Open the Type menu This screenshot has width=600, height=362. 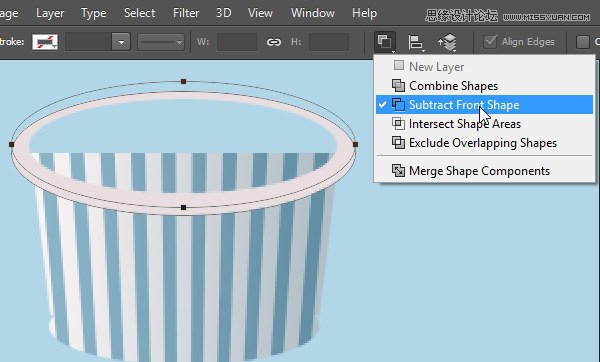(93, 13)
